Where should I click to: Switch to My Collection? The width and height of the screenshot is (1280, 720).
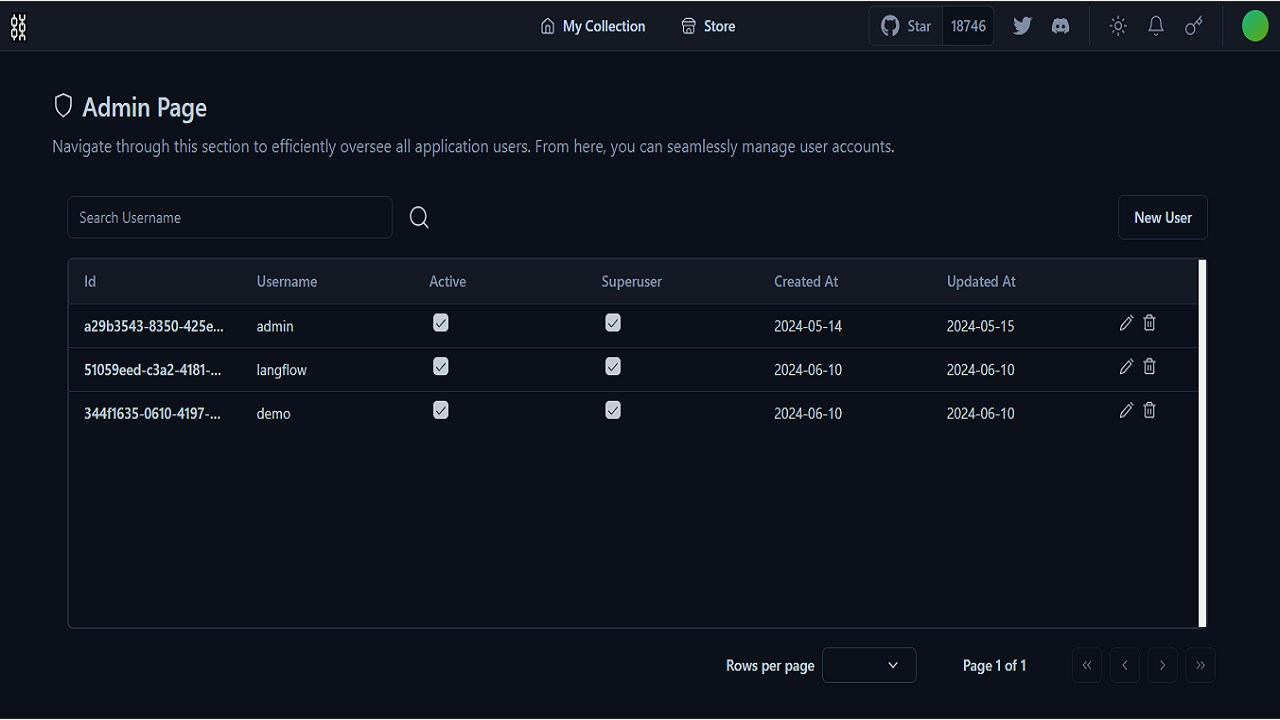pos(592,26)
